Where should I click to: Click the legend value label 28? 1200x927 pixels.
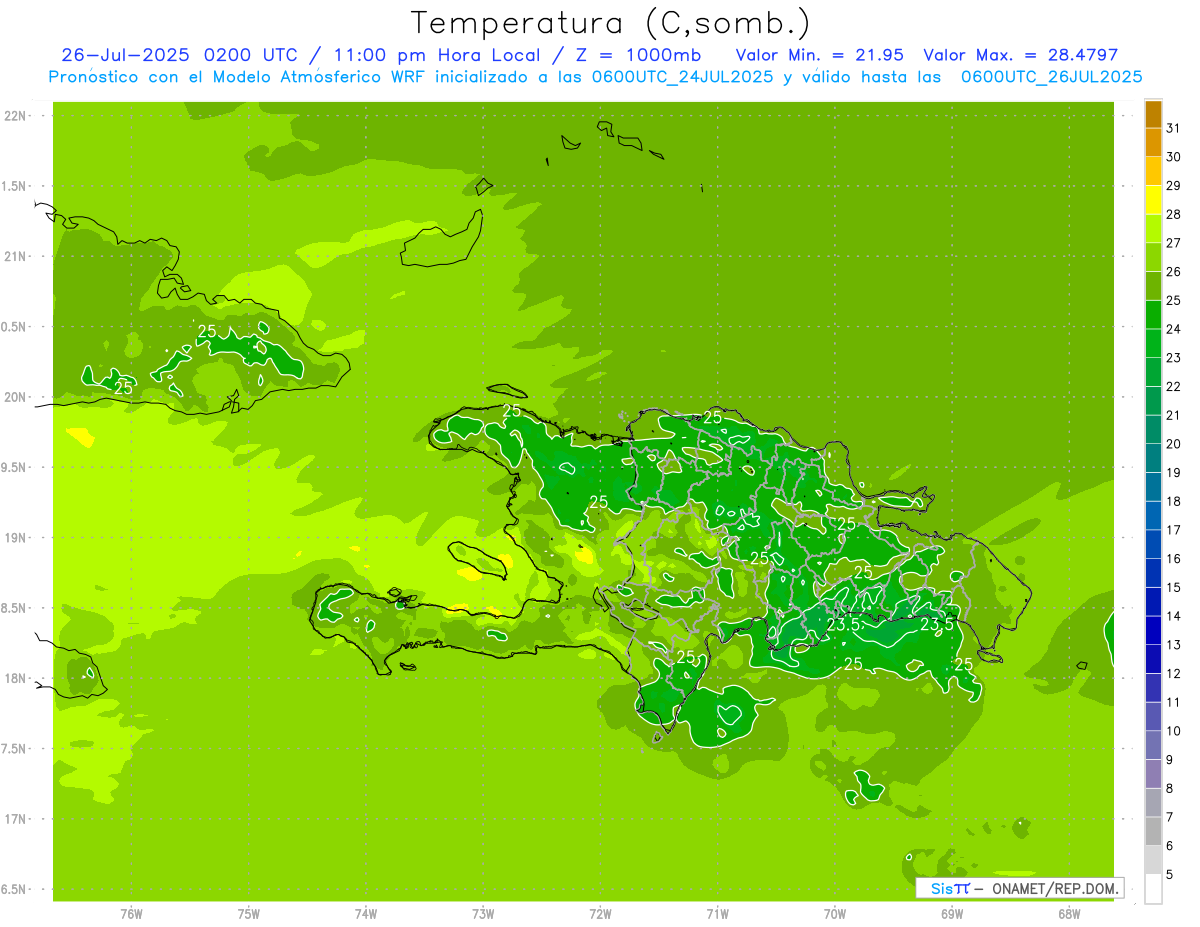[1173, 214]
